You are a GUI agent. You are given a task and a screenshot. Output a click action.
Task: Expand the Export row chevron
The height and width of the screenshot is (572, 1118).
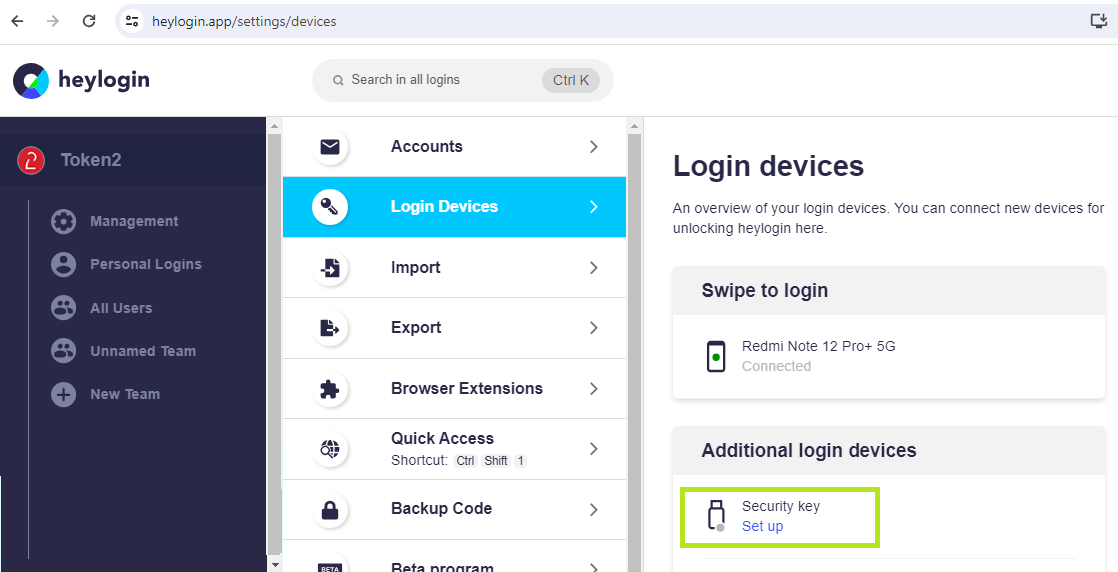[593, 328]
